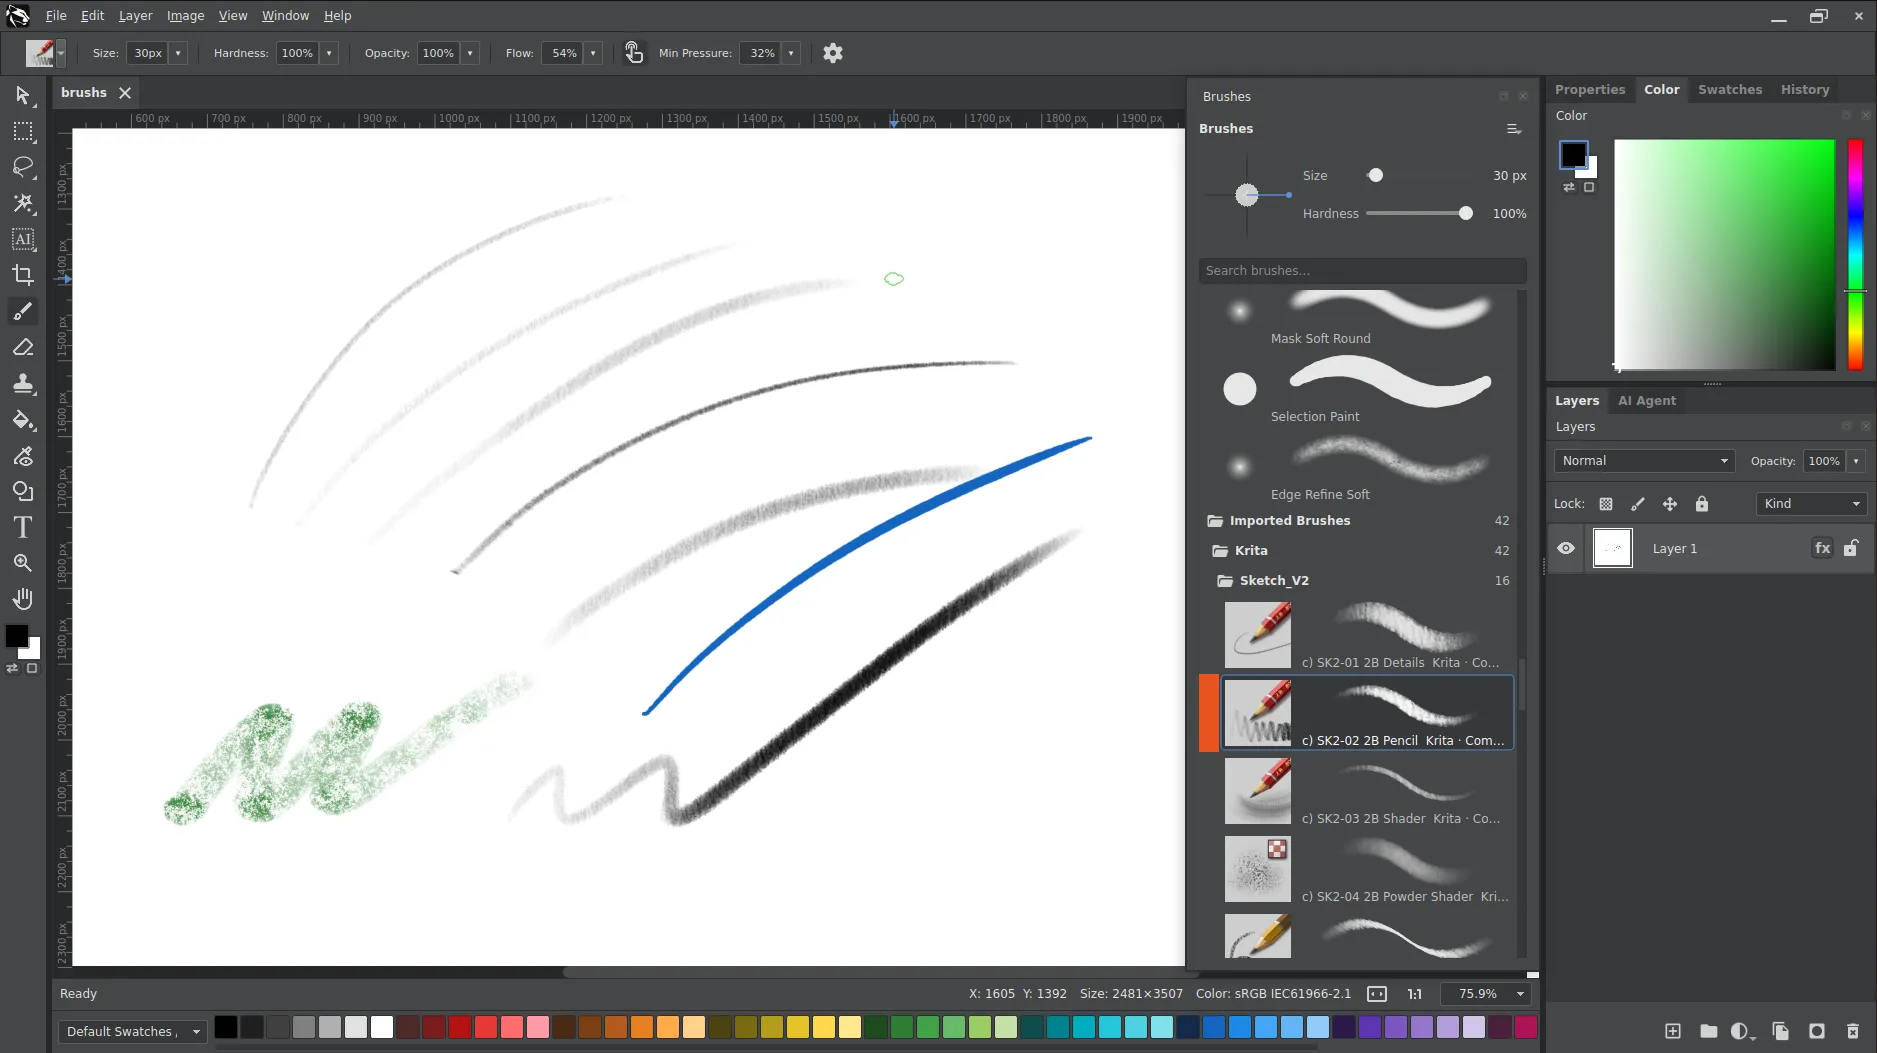Select the Move/Pointer tool
This screenshot has width=1877, height=1053.
(x=23, y=96)
